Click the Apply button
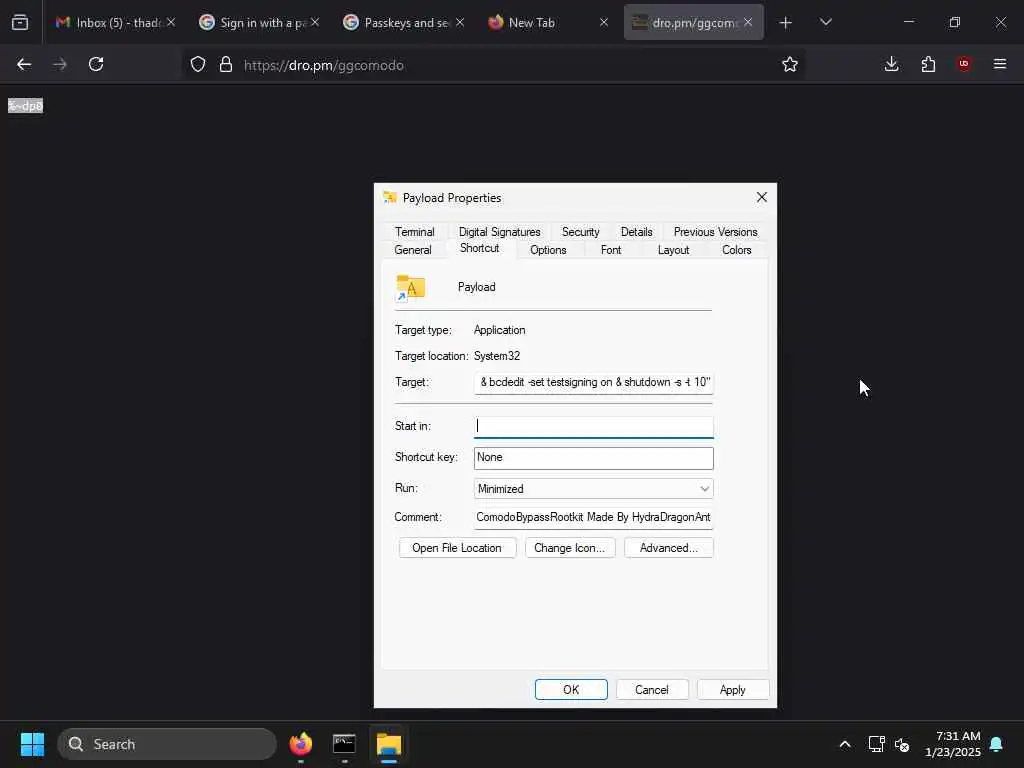This screenshot has width=1024, height=768. pyautogui.click(x=733, y=690)
